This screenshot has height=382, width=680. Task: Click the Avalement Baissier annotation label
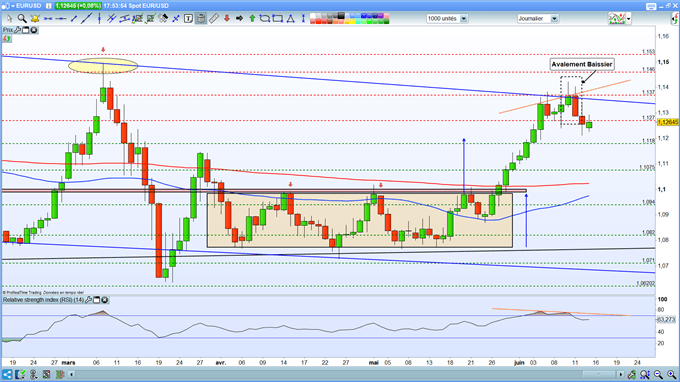(x=582, y=64)
